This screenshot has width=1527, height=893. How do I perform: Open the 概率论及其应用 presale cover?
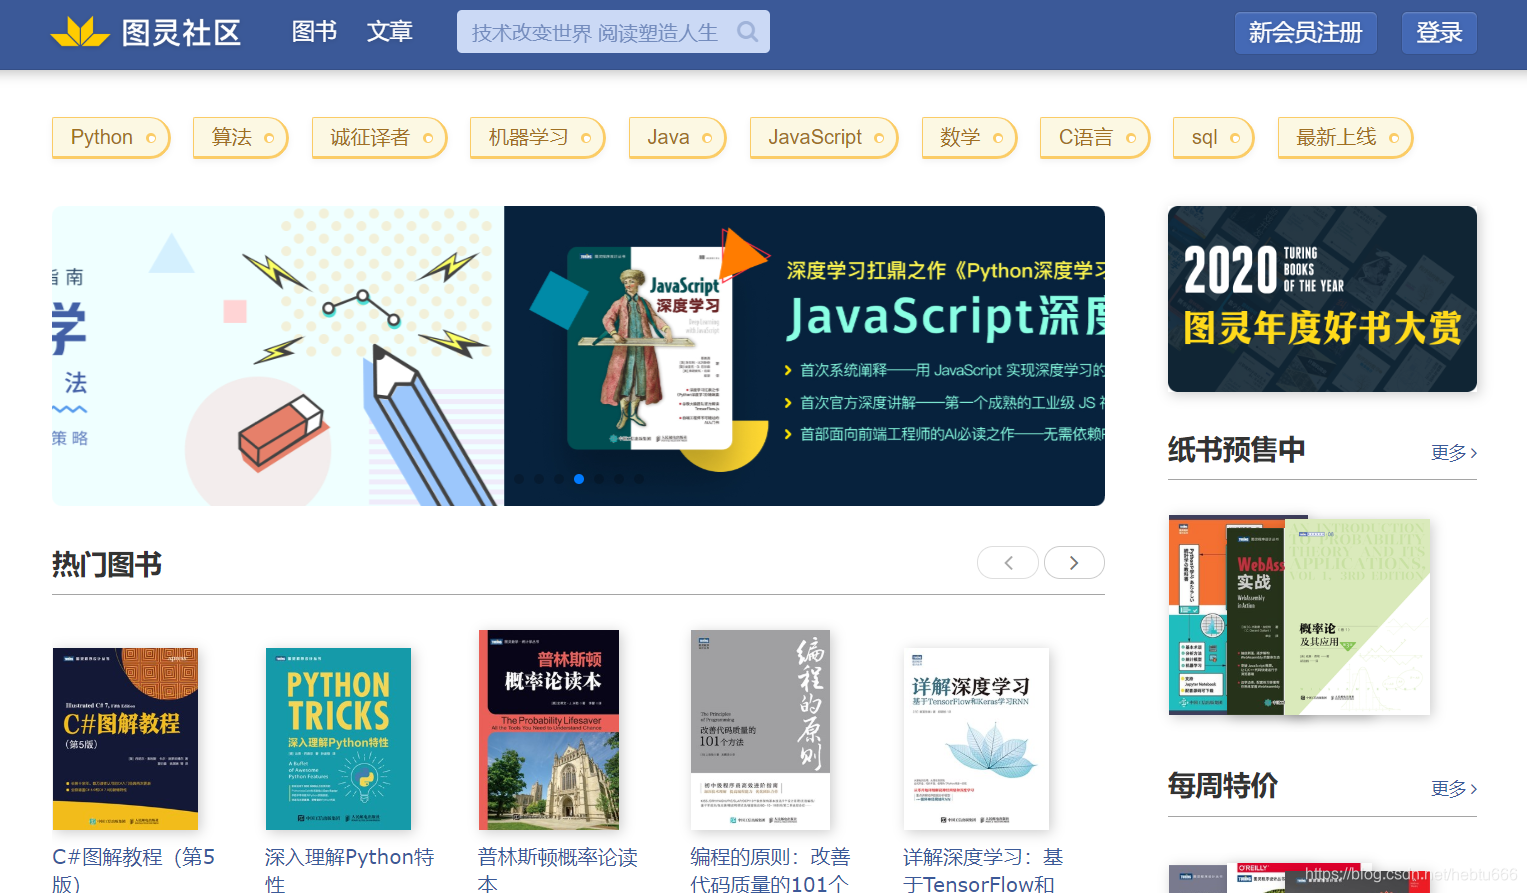[1357, 617]
